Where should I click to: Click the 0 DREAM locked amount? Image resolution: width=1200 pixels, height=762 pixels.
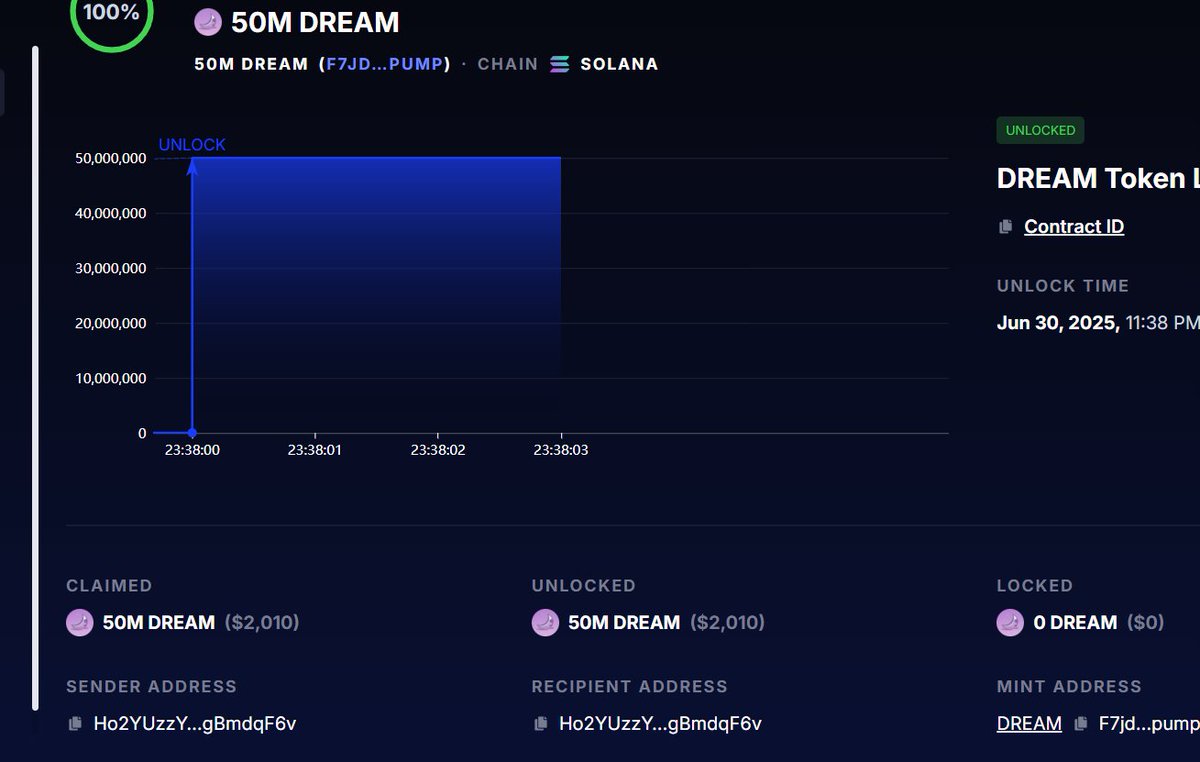click(x=1075, y=622)
